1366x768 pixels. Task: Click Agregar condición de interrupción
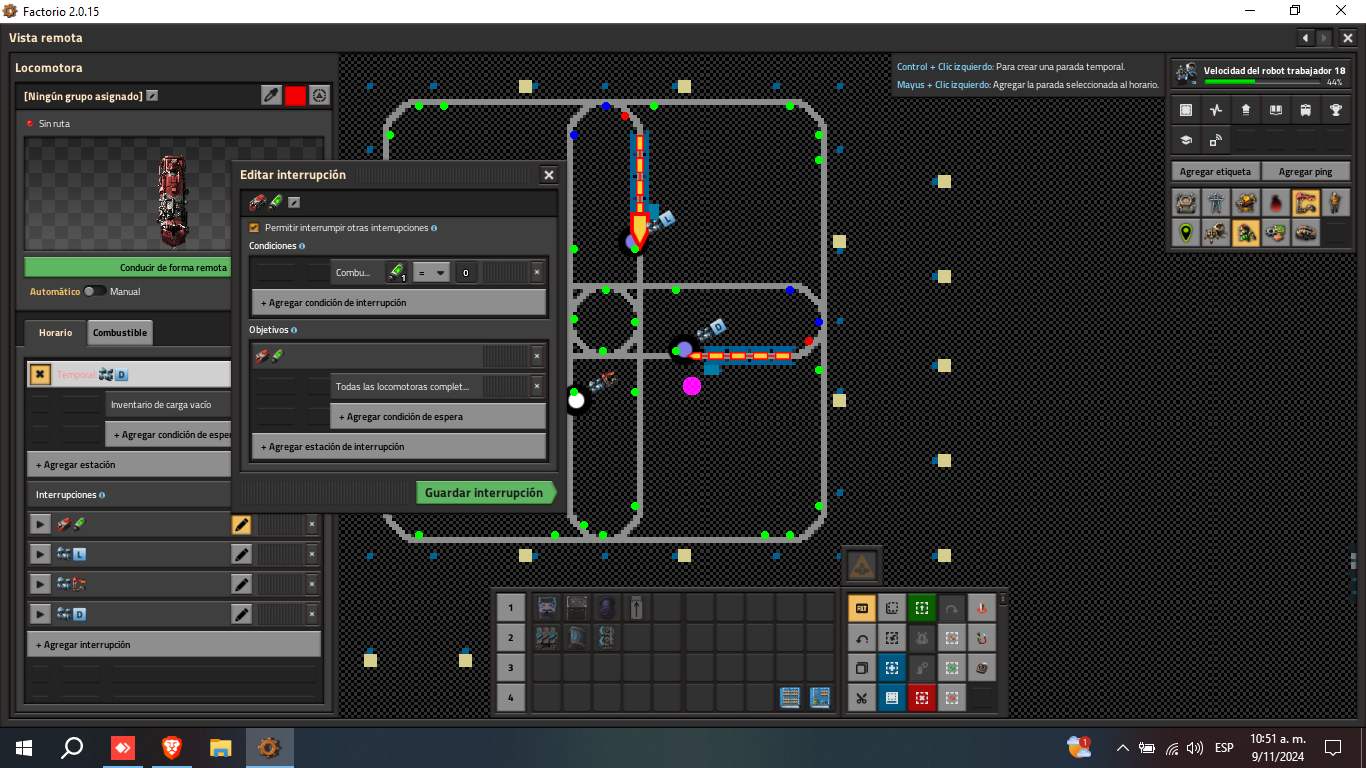[398, 302]
